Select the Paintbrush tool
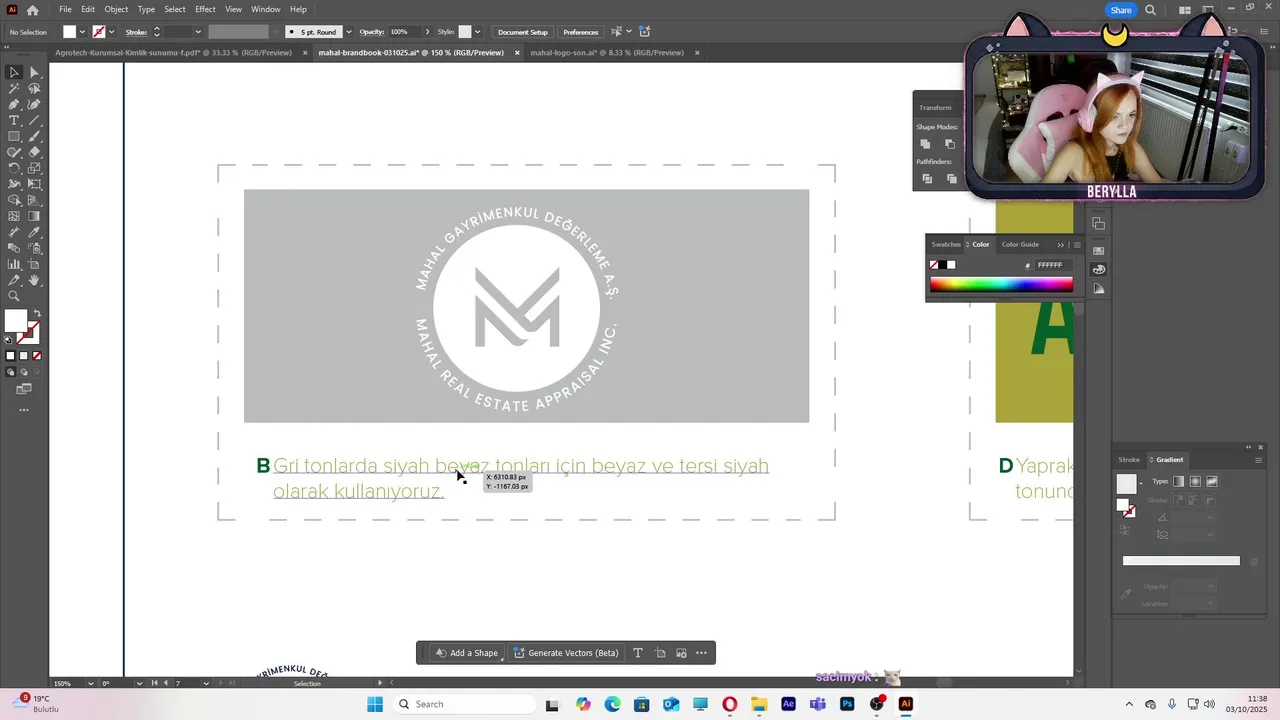1280x720 pixels. click(34, 136)
